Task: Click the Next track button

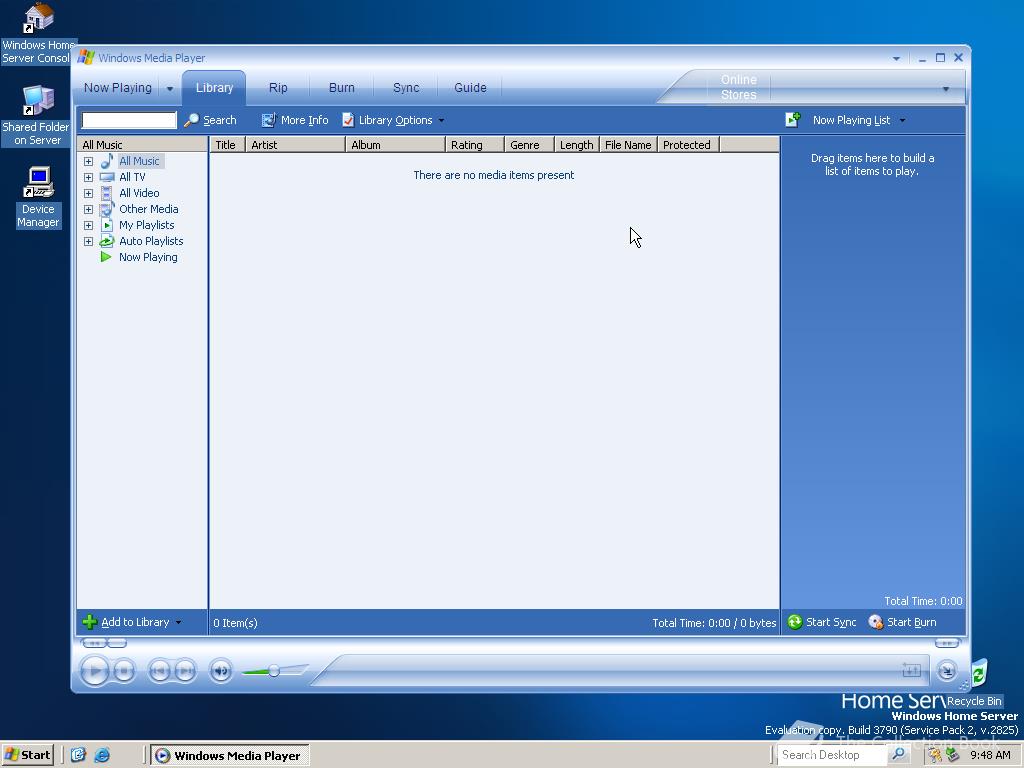Action: pos(185,671)
